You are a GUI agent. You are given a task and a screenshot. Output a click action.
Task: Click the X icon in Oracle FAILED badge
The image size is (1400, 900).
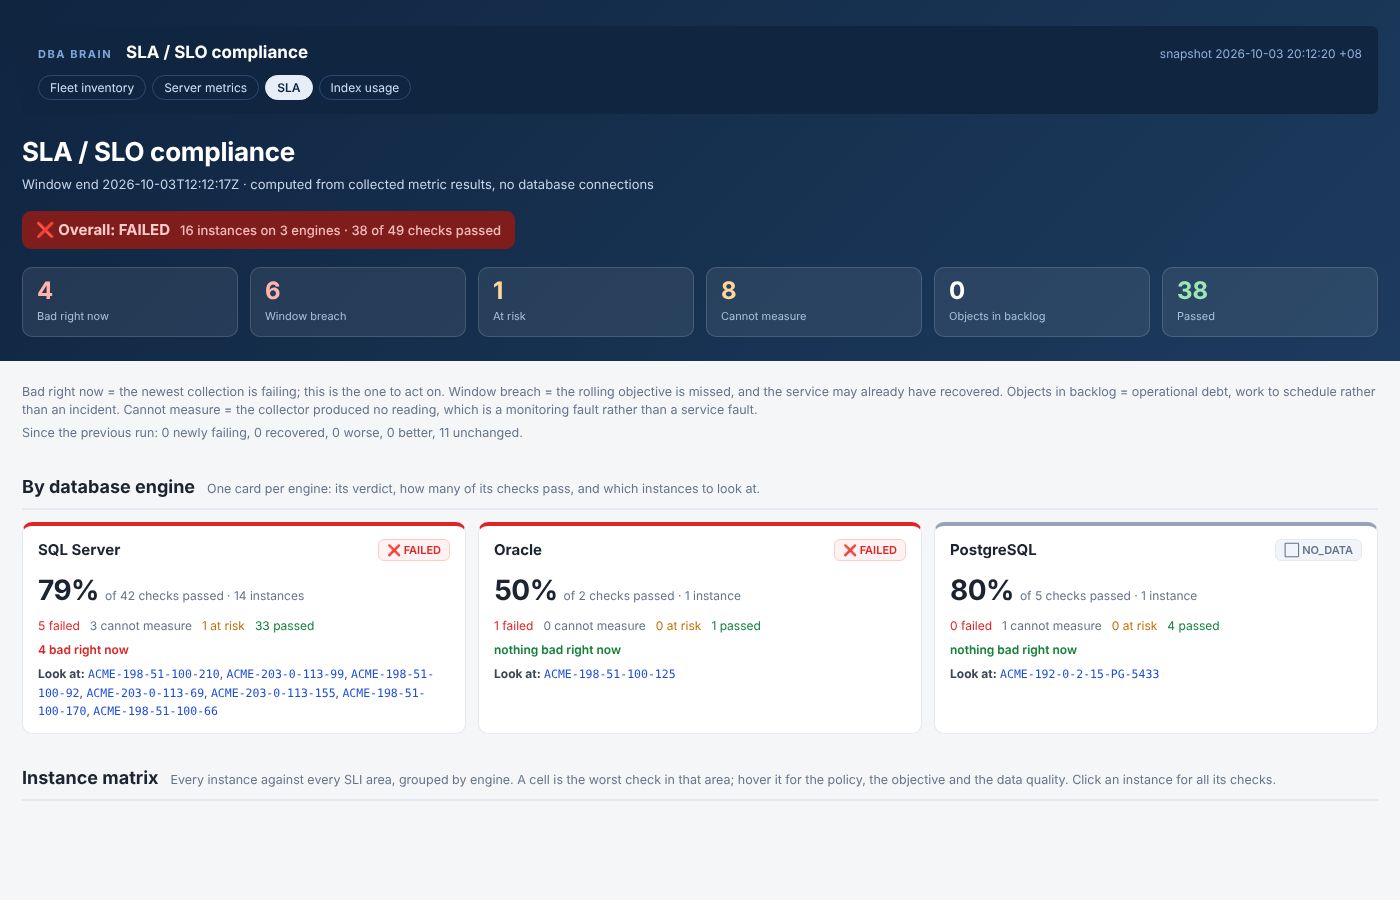point(850,550)
